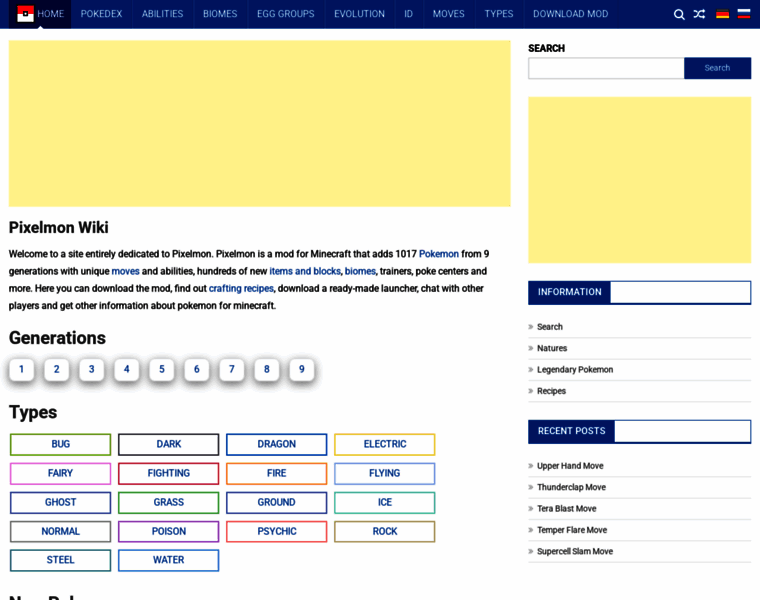Select Generation 5 button
The width and height of the screenshot is (760, 600).
[x=162, y=369]
